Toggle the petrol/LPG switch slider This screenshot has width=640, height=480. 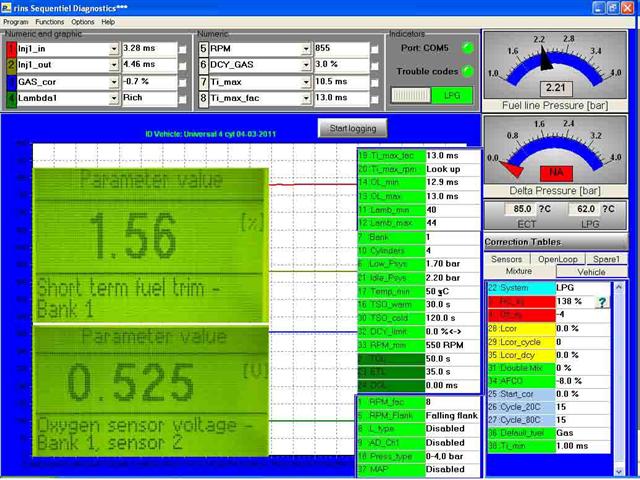(x=411, y=96)
